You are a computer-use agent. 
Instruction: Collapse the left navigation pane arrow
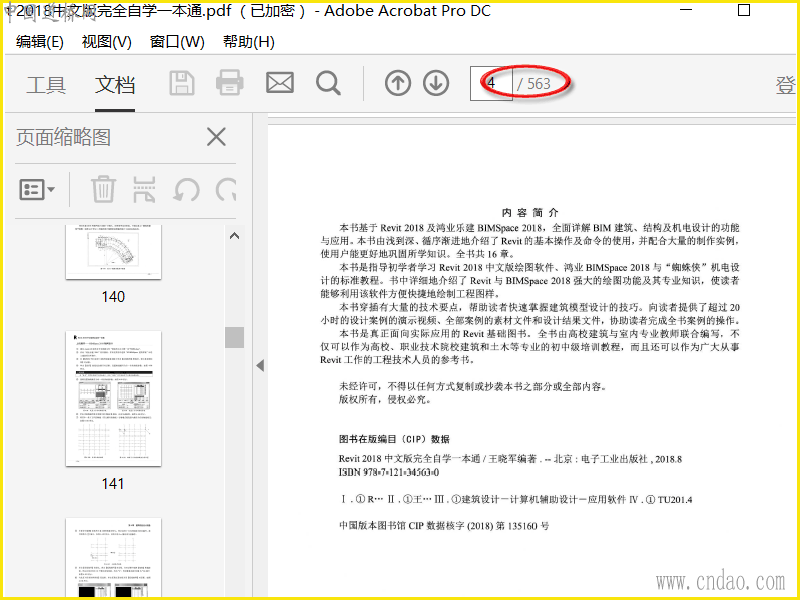[x=260, y=365]
